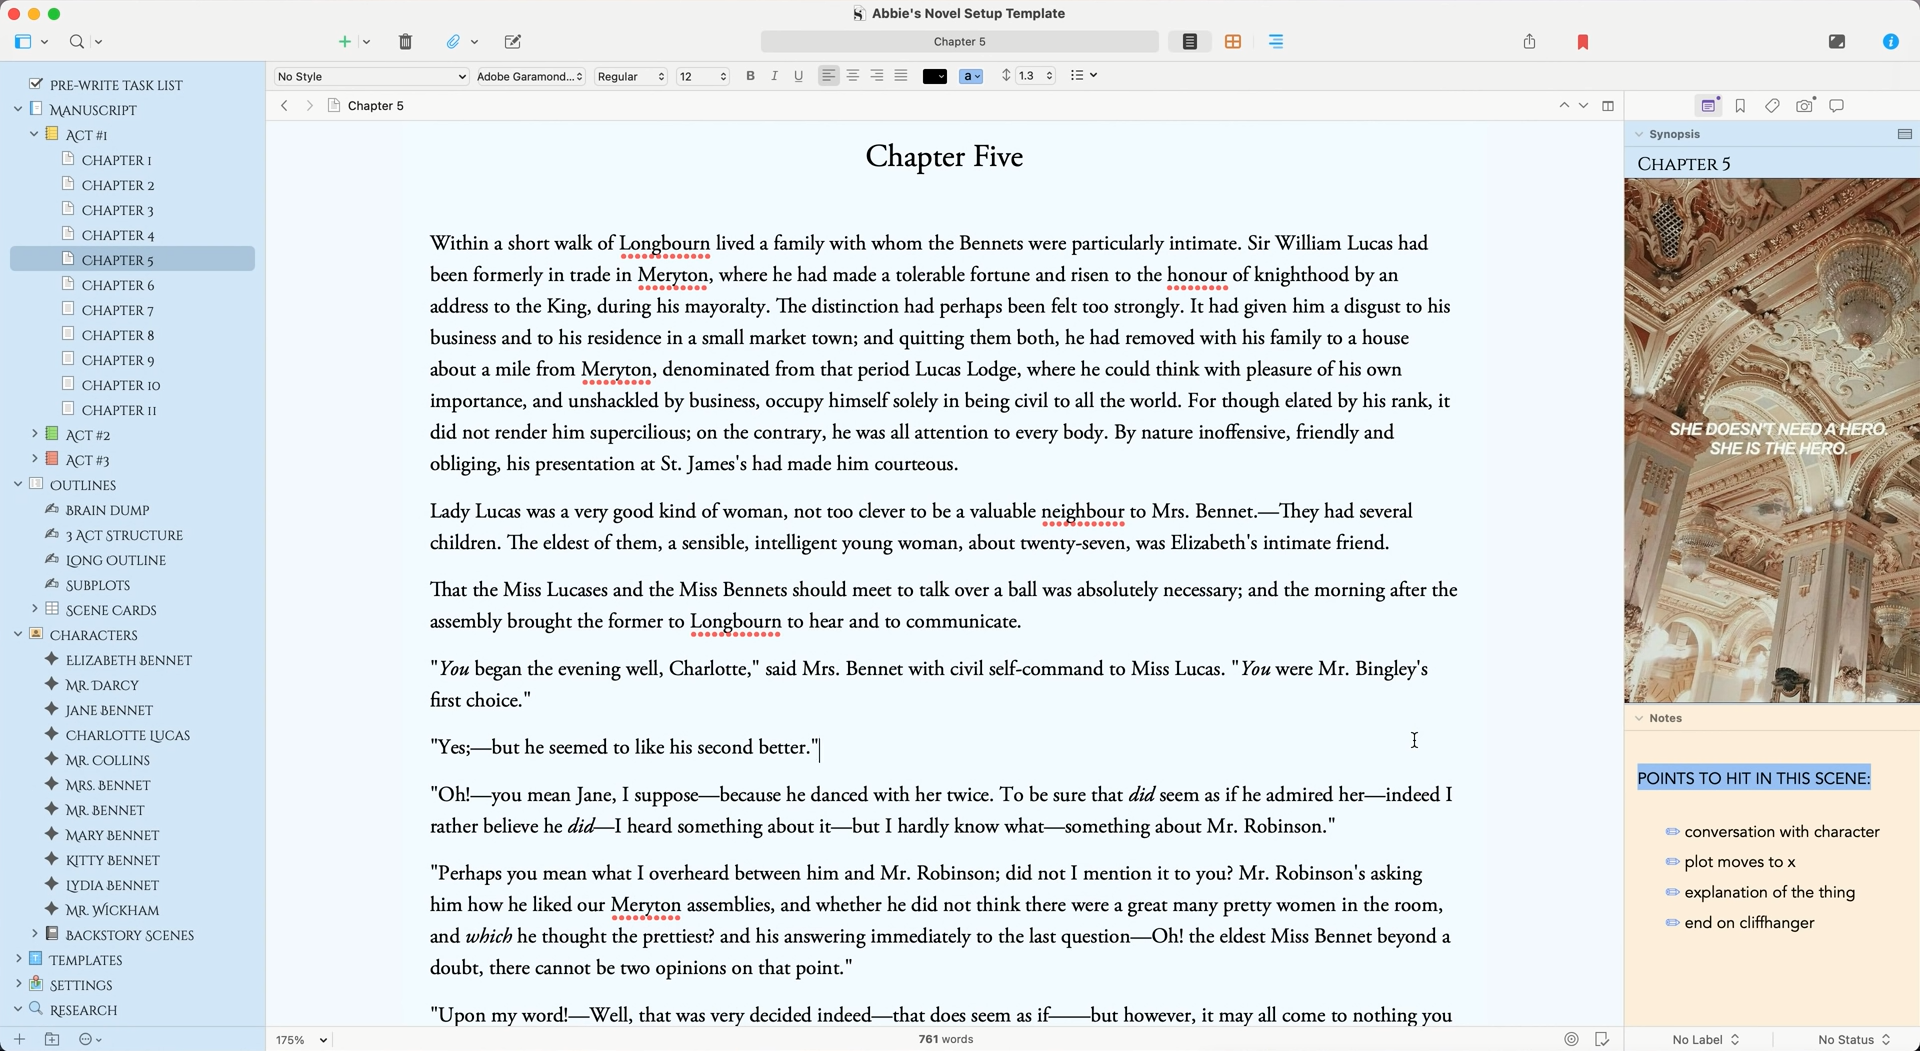Click the trash icon in toolbar
Screen dimensions: 1920x1051
(x=405, y=42)
